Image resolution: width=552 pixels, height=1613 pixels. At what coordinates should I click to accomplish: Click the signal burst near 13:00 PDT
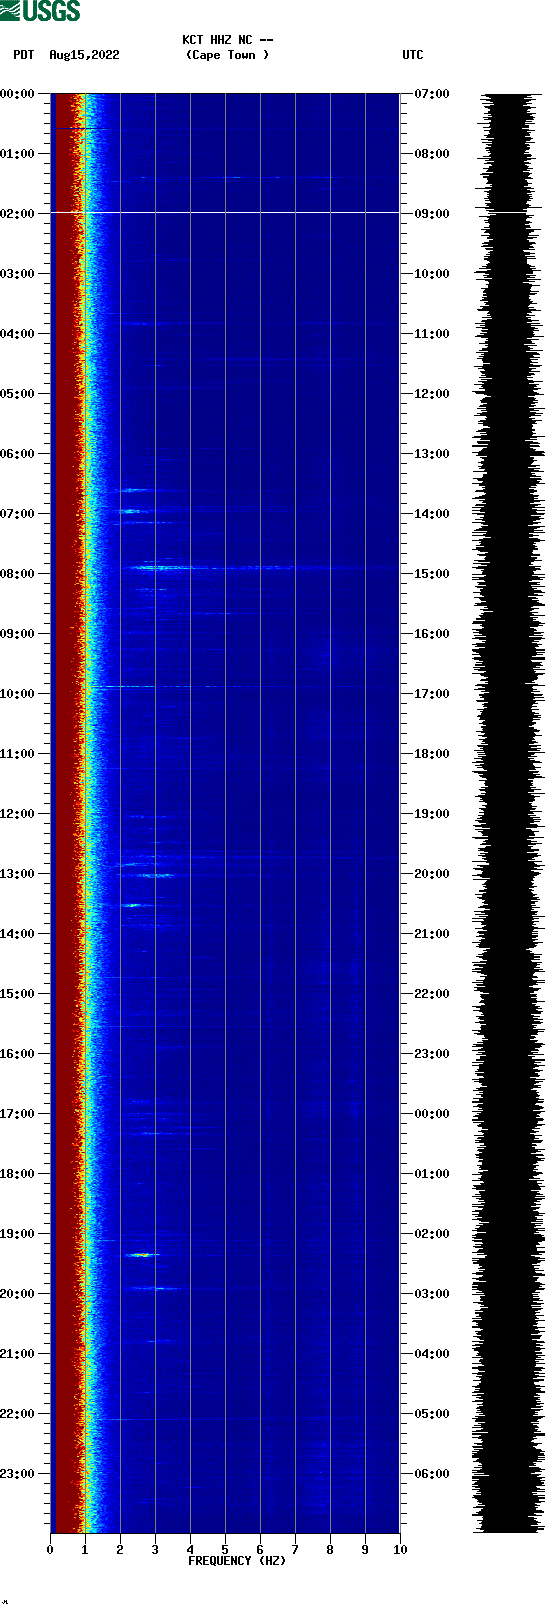(x=156, y=875)
